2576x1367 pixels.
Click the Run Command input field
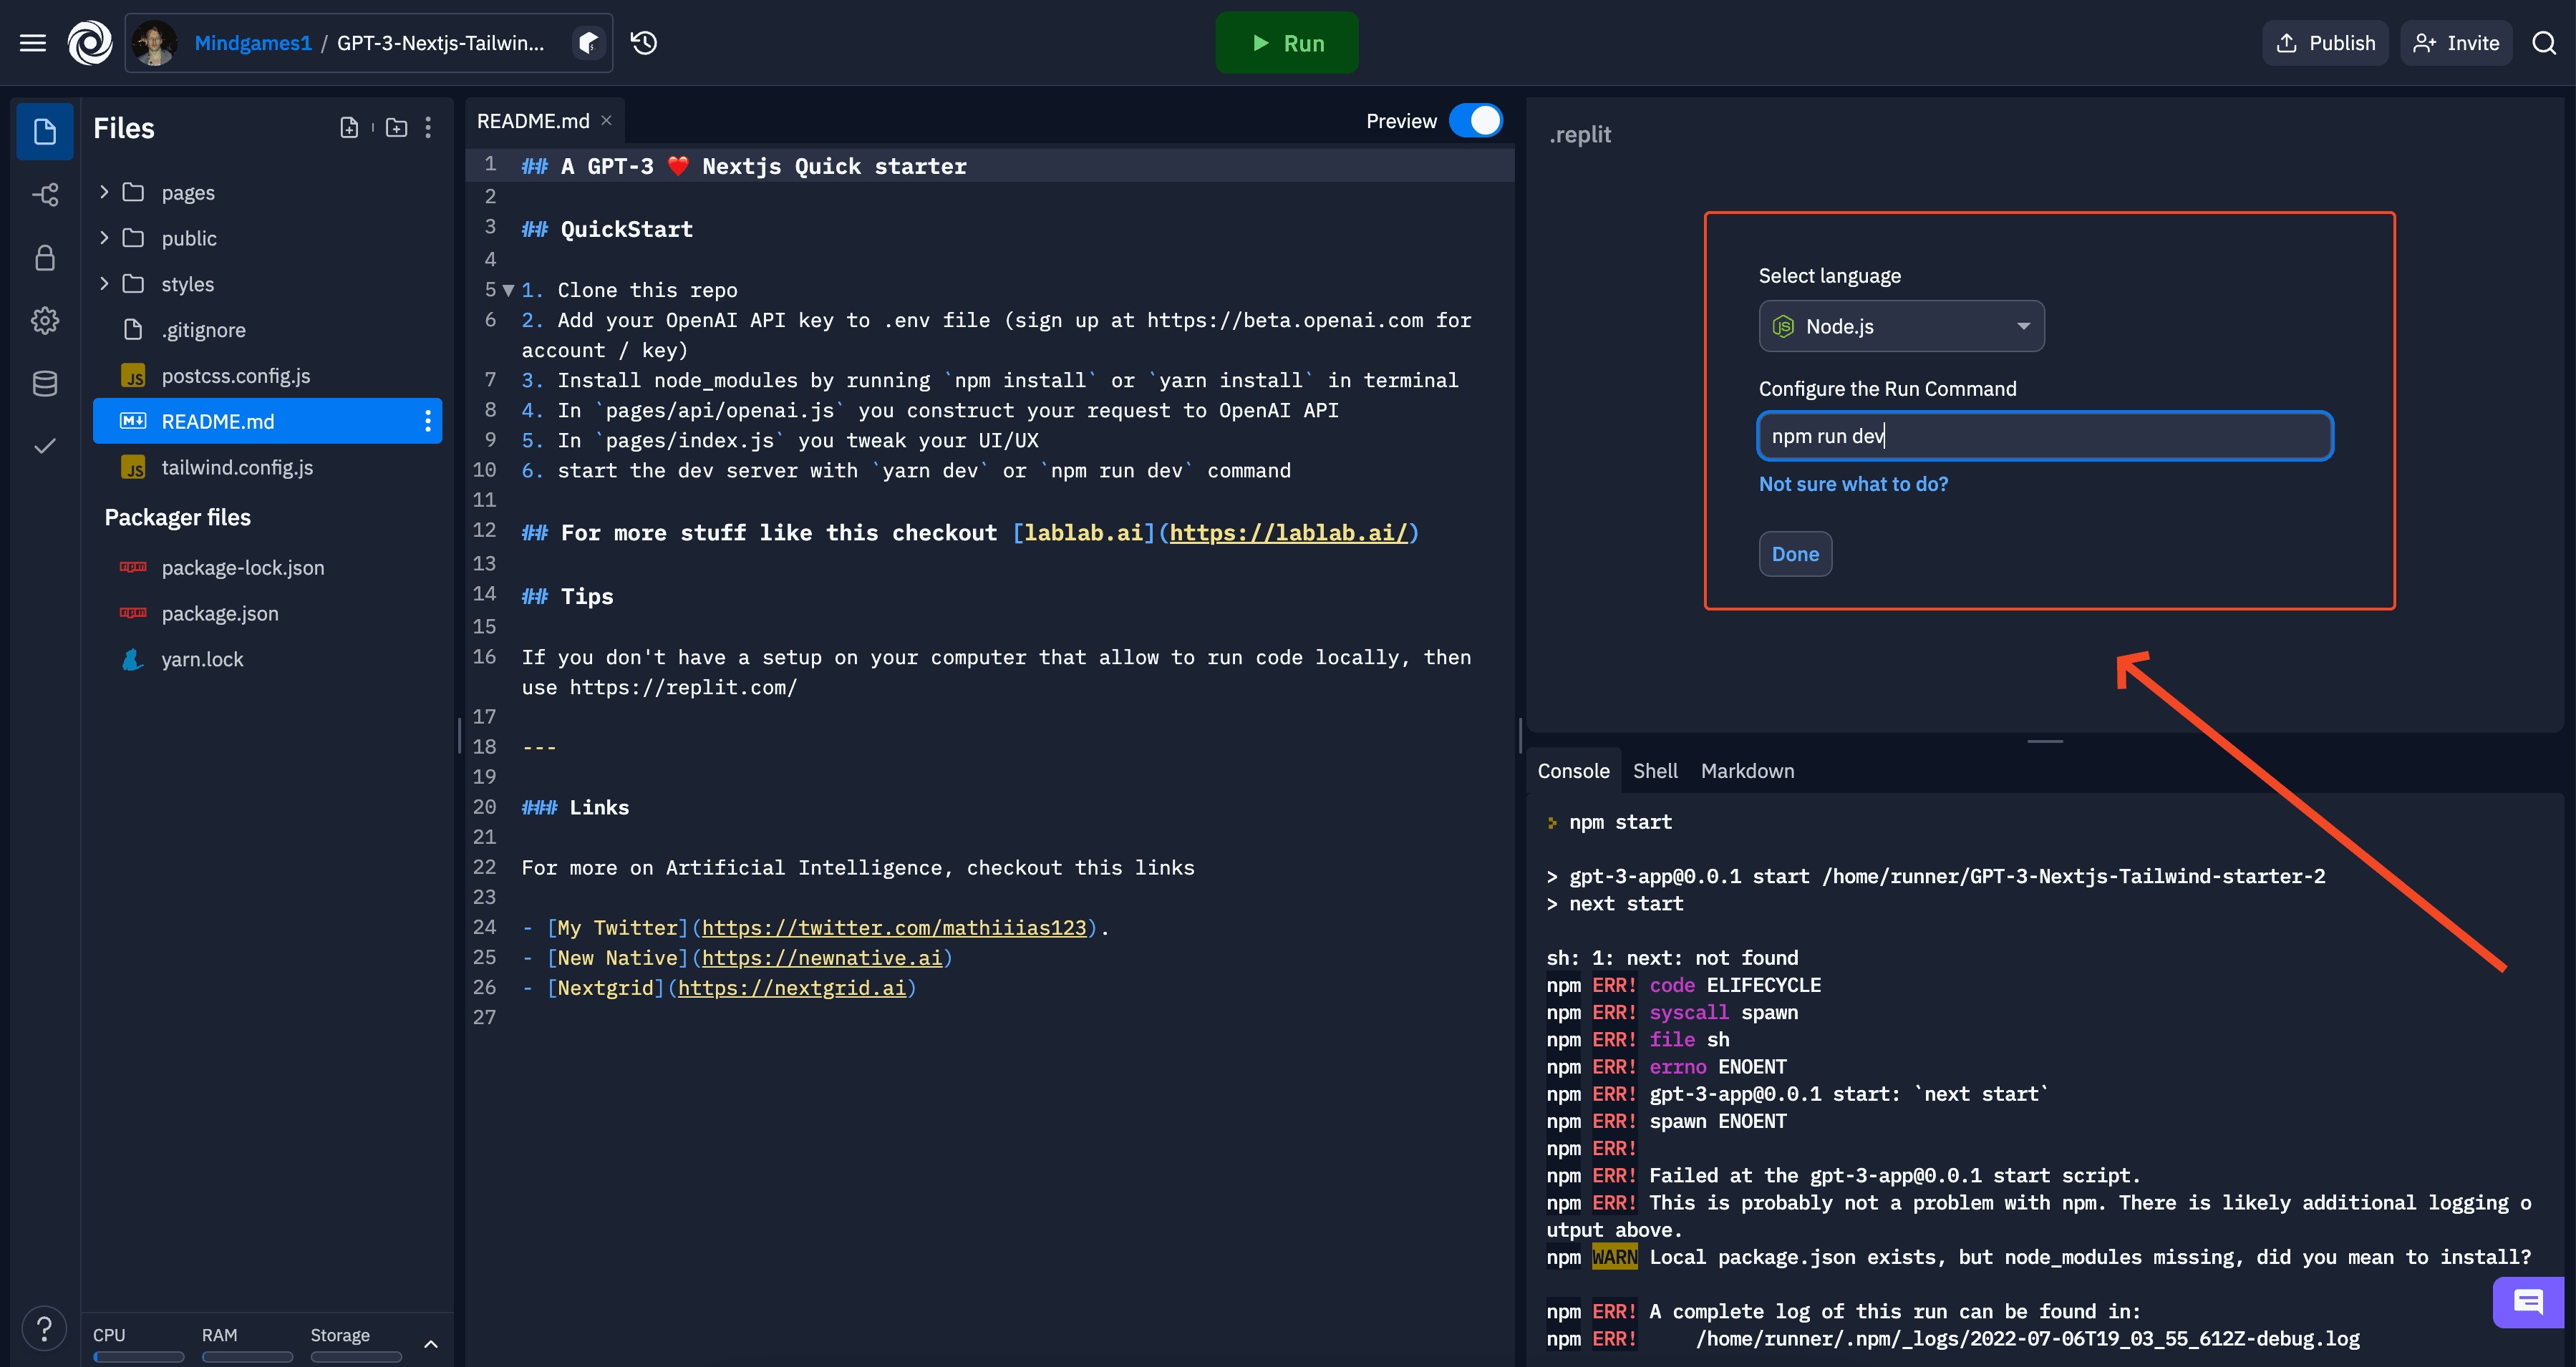(x=2045, y=436)
